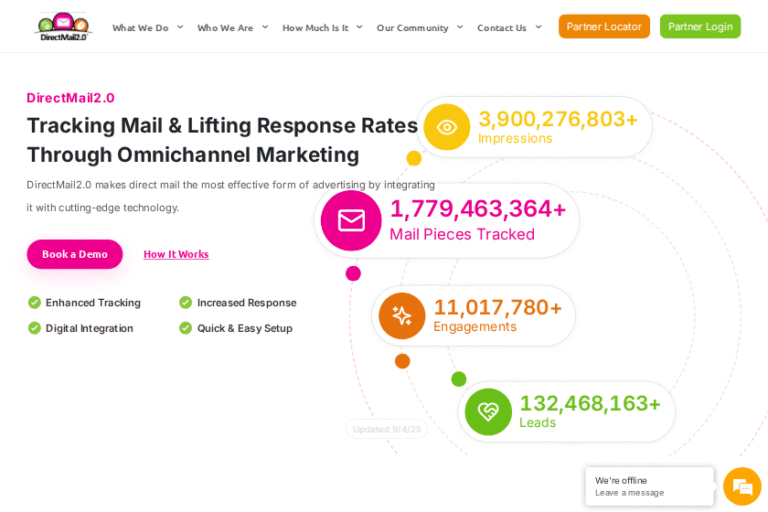Click the green heart Leads icon
This screenshot has width=768, height=512.
[x=488, y=411]
